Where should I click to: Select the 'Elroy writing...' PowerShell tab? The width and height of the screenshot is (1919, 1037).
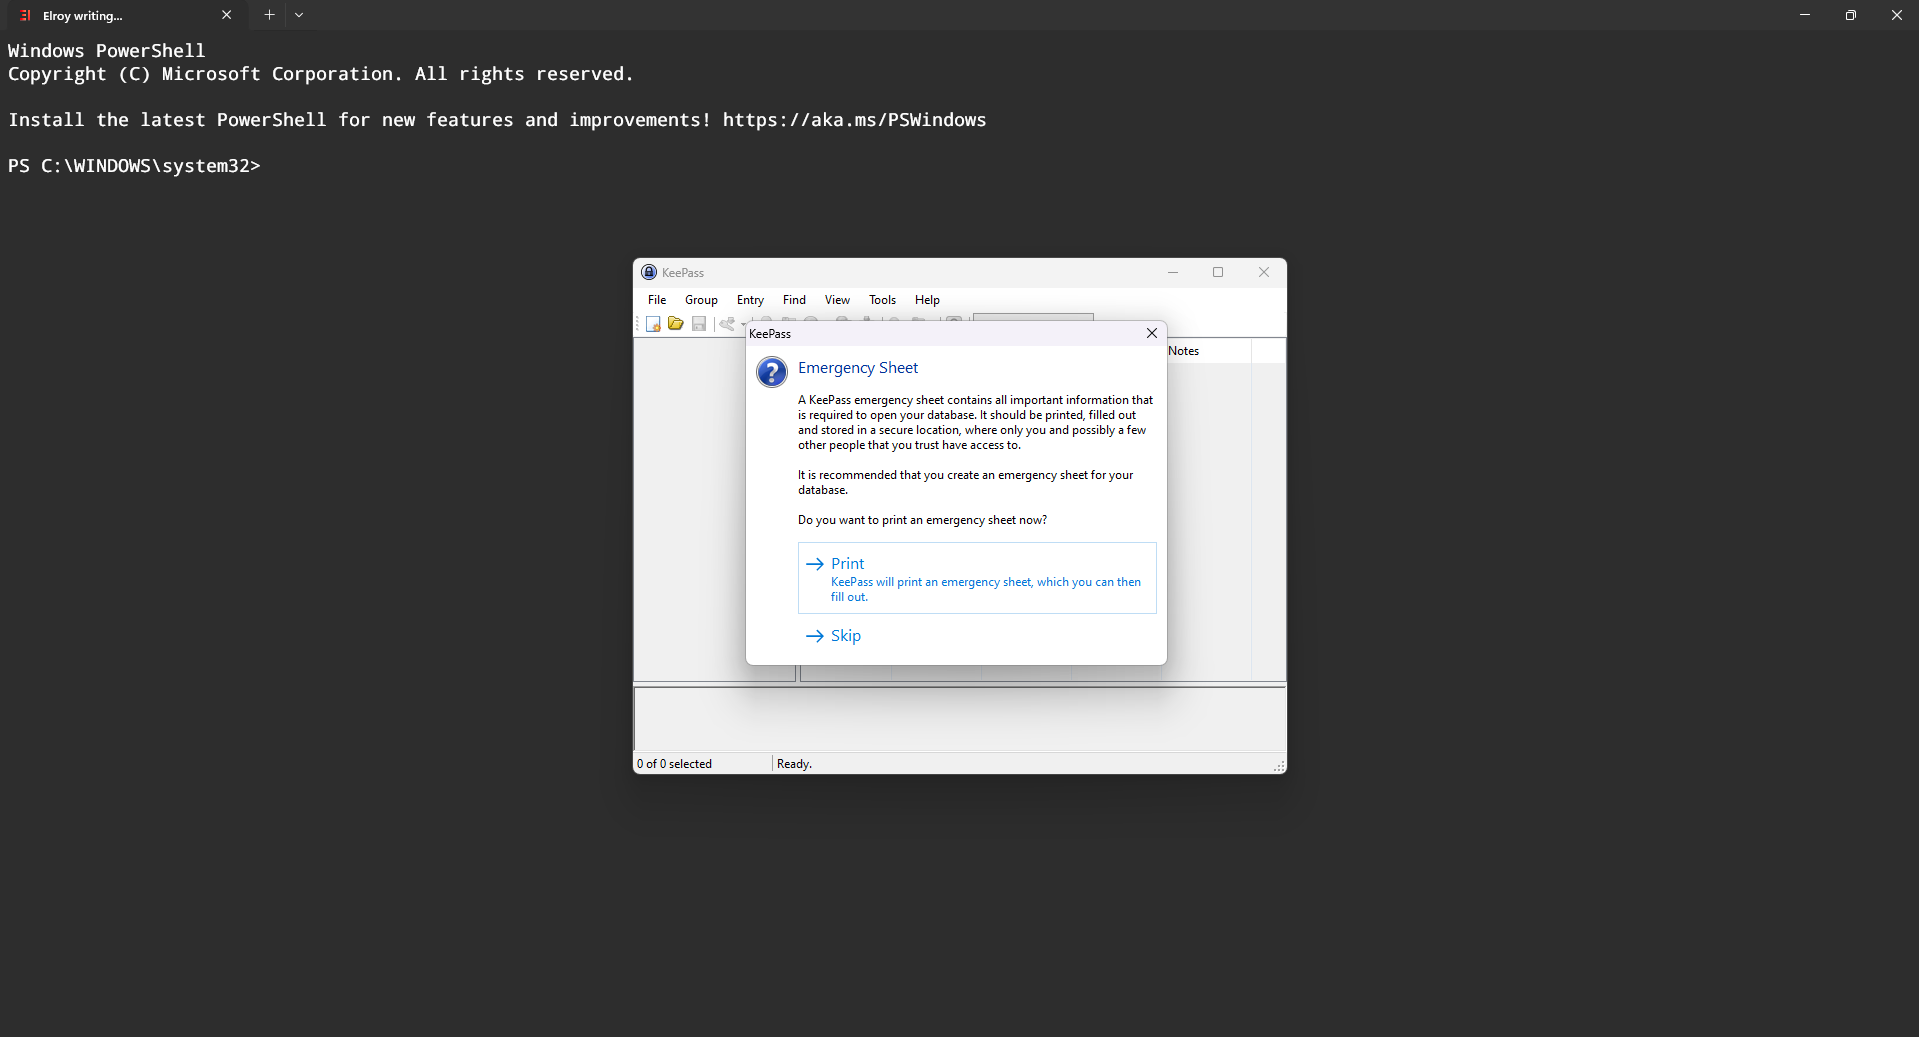click(x=125, y=15)
